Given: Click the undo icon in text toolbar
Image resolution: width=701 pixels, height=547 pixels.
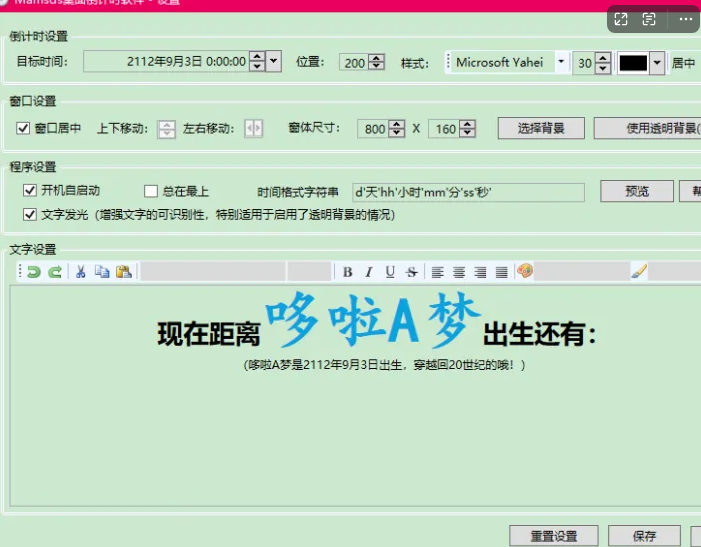Looking at the screenshot, I should point(34,272).
